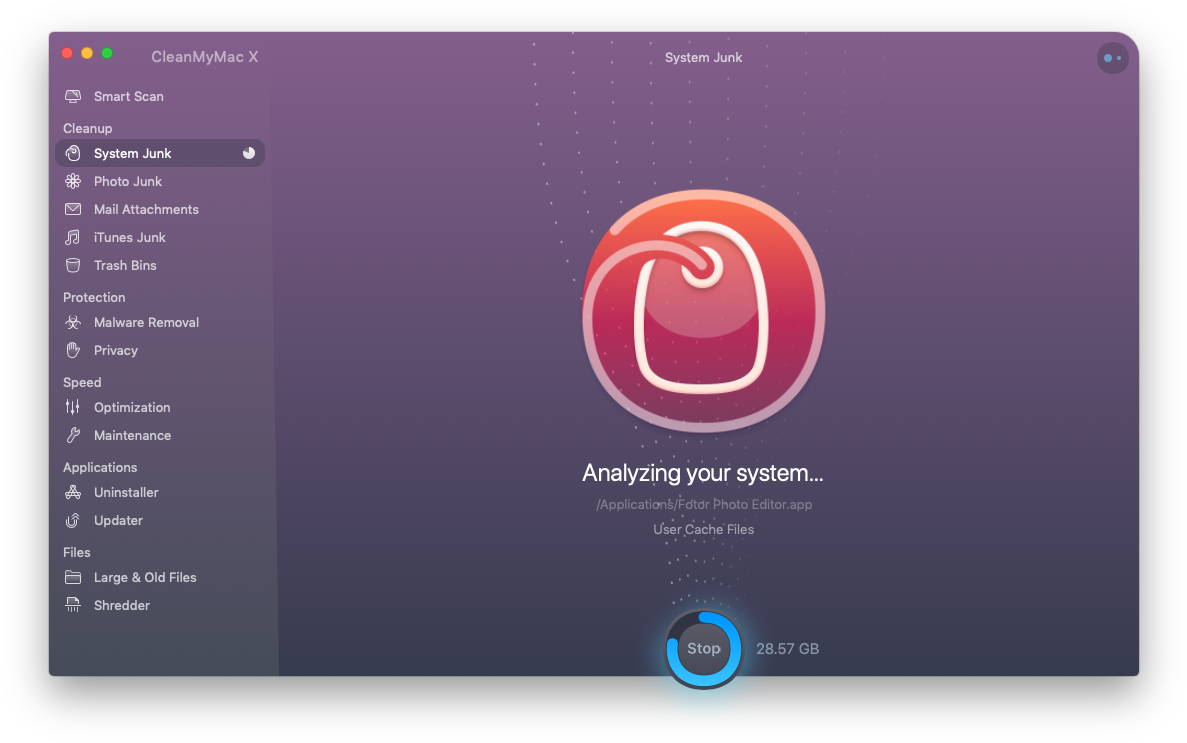Open the Smart Scan module

point(160,96)
